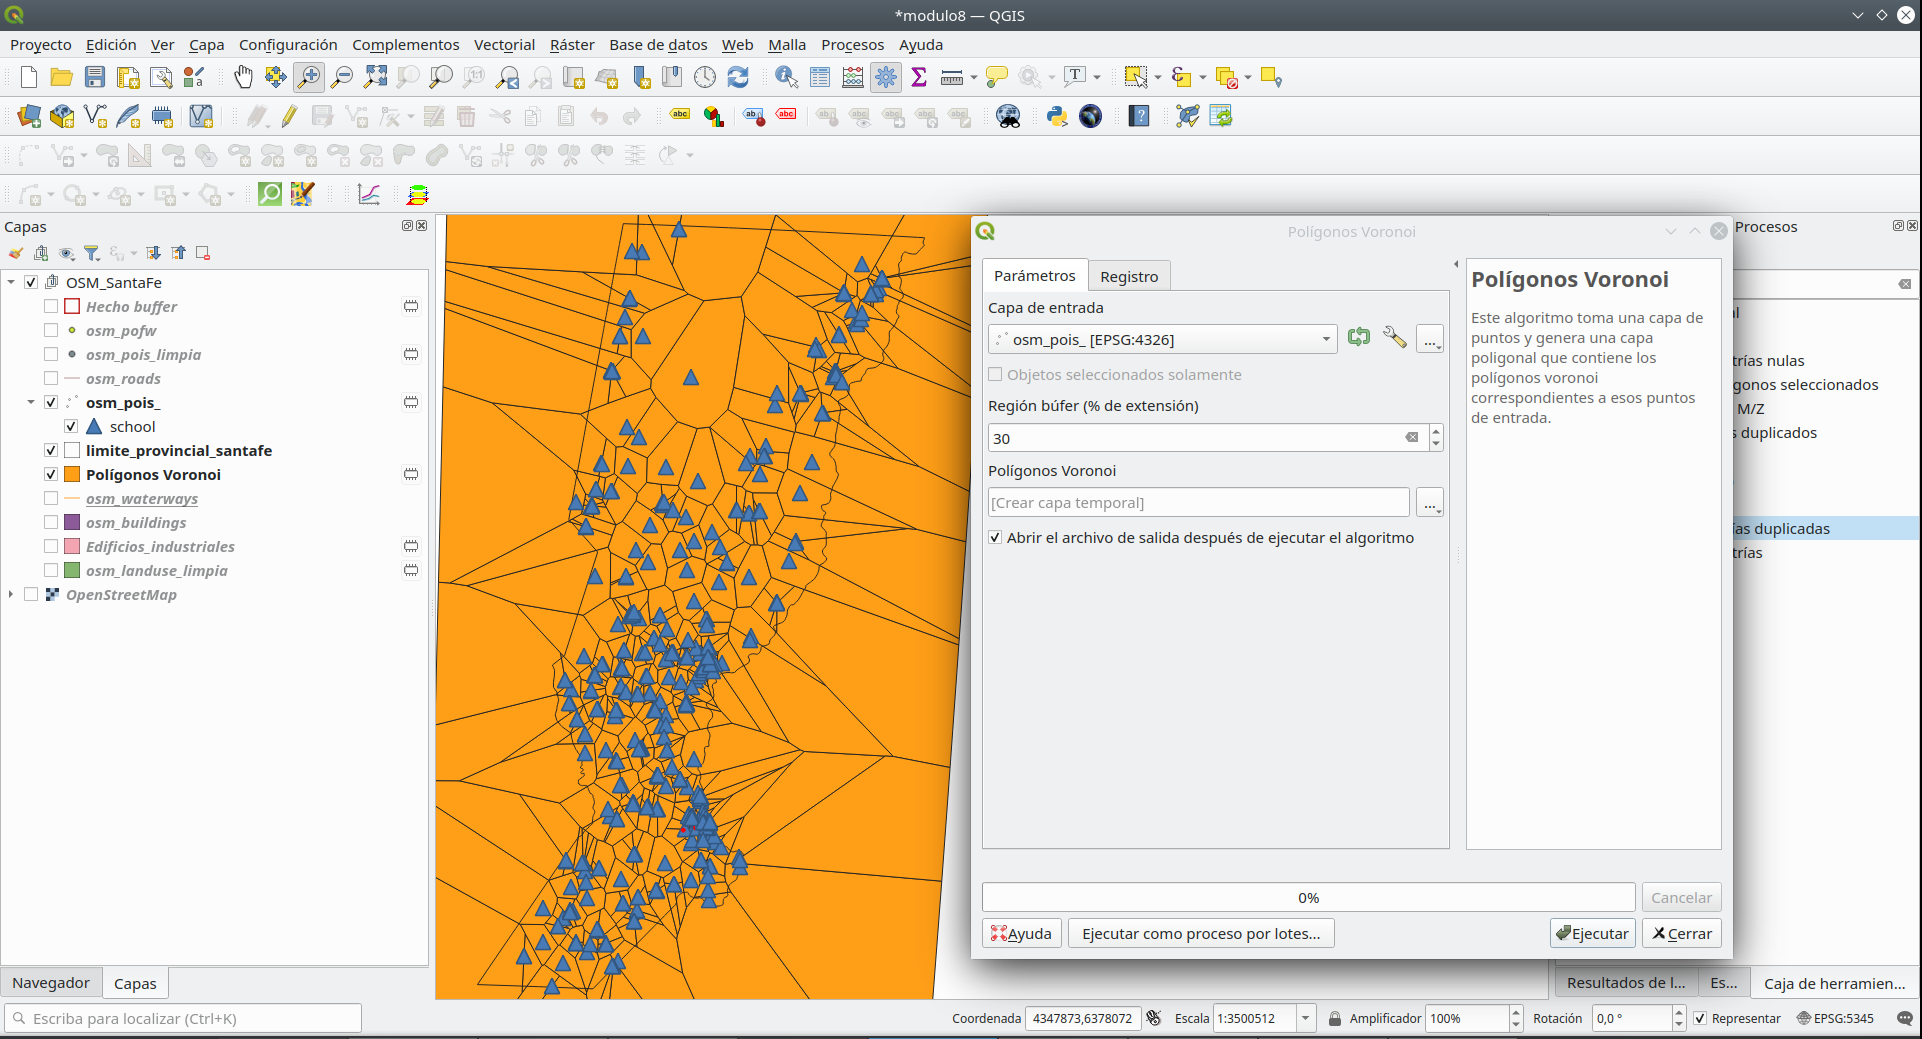Enable the osm_buildings layer checkbox
The width and height of the screenshot is (1922, 1039).
pos(51,522)
